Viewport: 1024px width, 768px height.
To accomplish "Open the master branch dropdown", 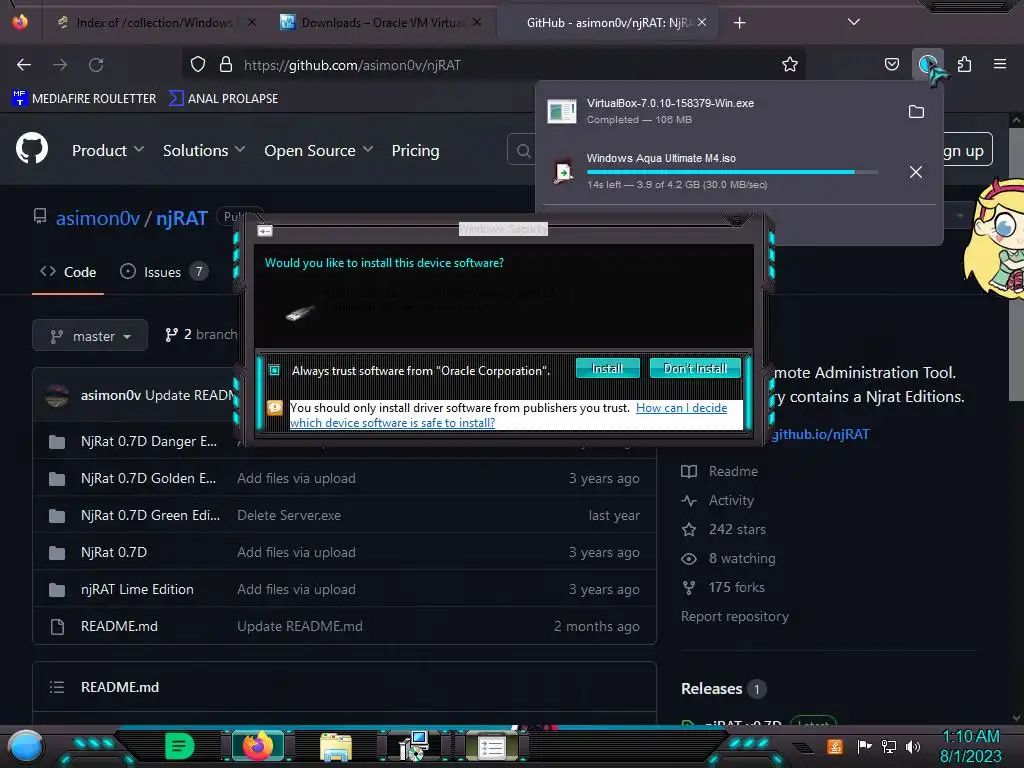I will pyautogui.click(x=90, y=336).
